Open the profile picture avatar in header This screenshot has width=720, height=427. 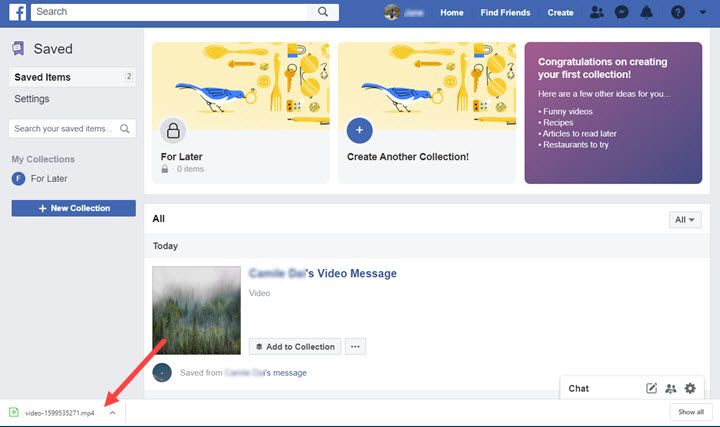pos(392,12)
